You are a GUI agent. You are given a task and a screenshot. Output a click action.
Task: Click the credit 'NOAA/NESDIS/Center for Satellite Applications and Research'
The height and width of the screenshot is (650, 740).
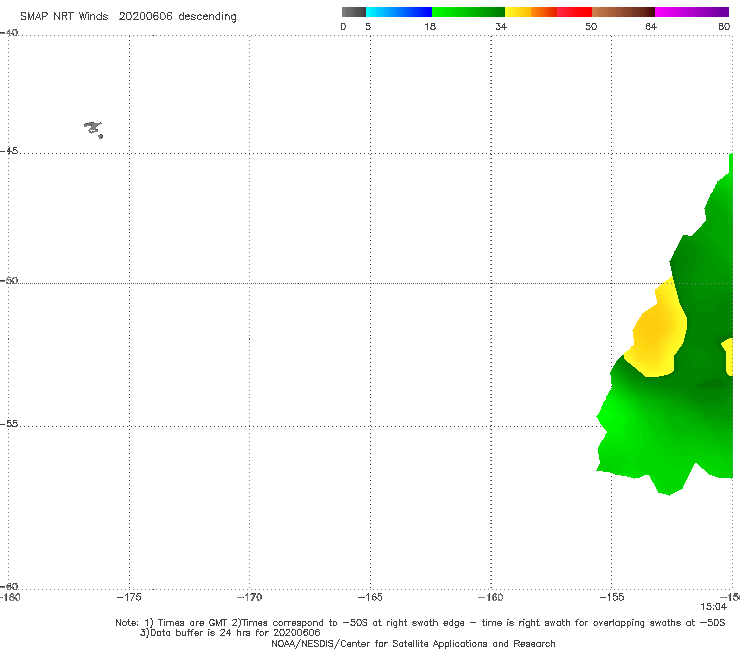(413, 644)
